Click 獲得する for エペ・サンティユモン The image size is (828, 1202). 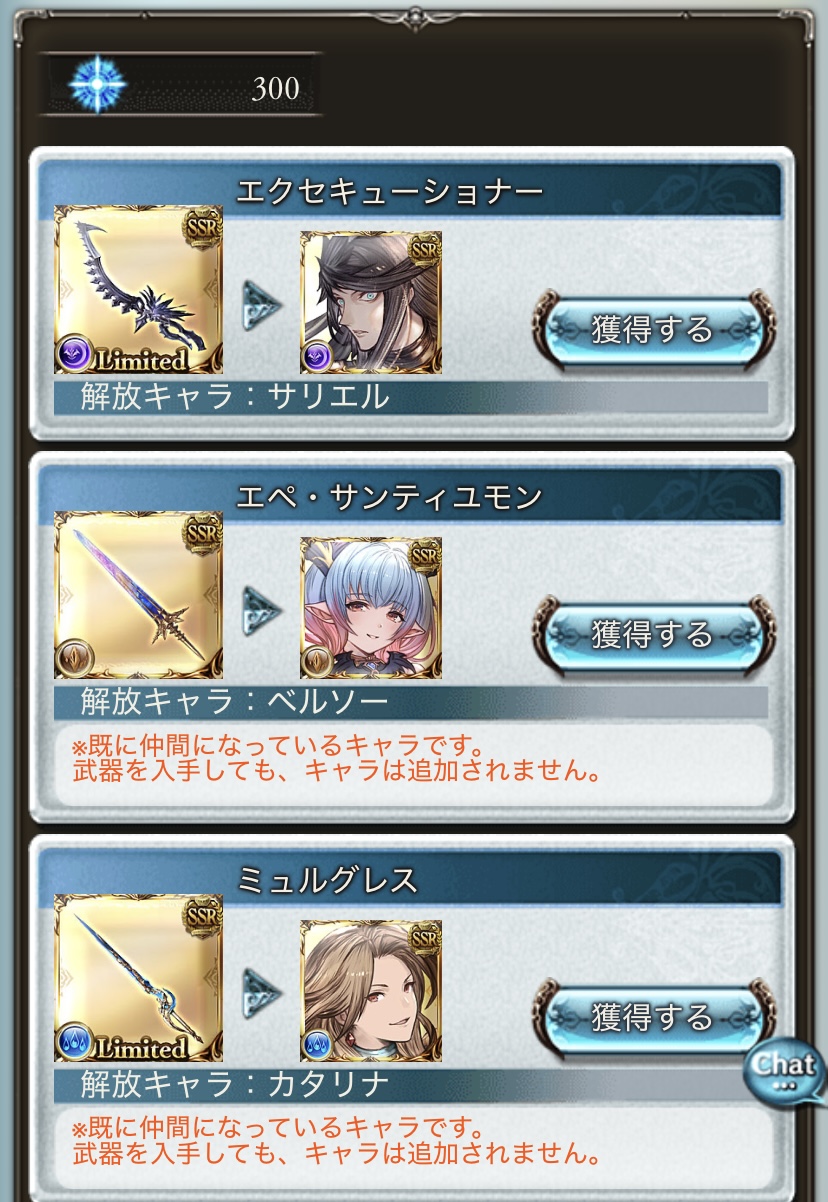654,633
